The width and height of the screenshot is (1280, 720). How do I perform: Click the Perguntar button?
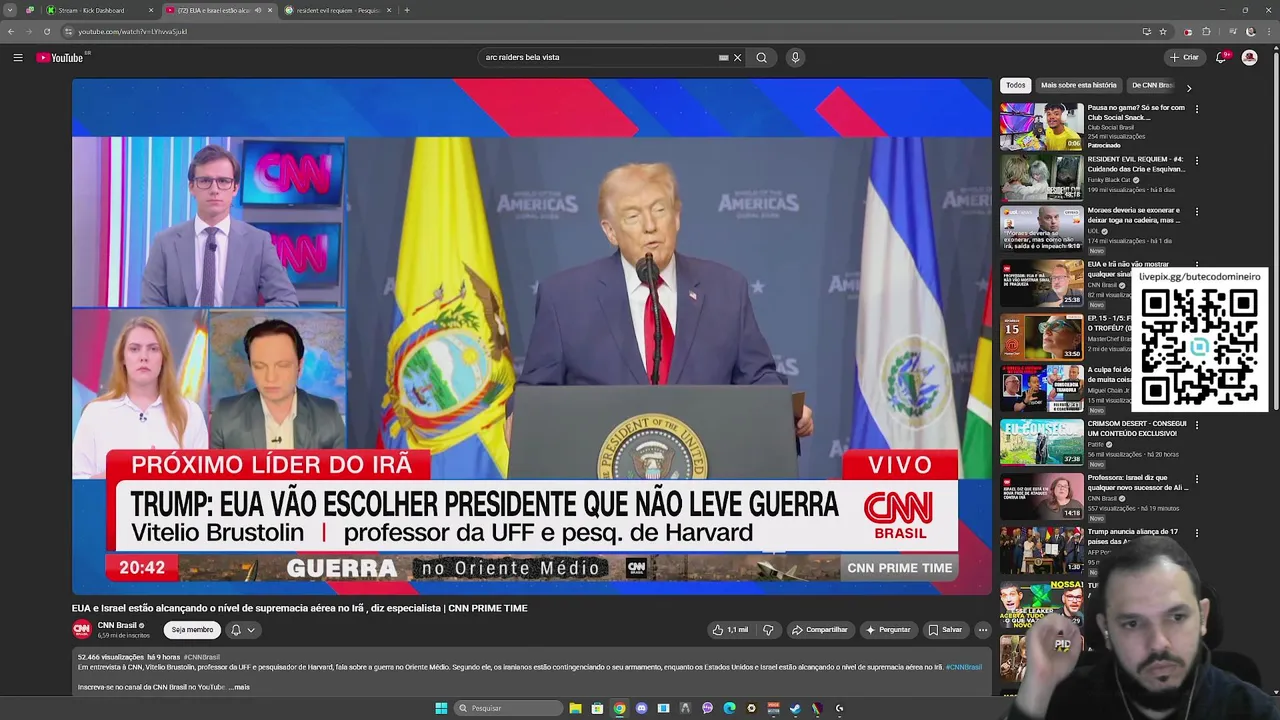coord(888,630)
